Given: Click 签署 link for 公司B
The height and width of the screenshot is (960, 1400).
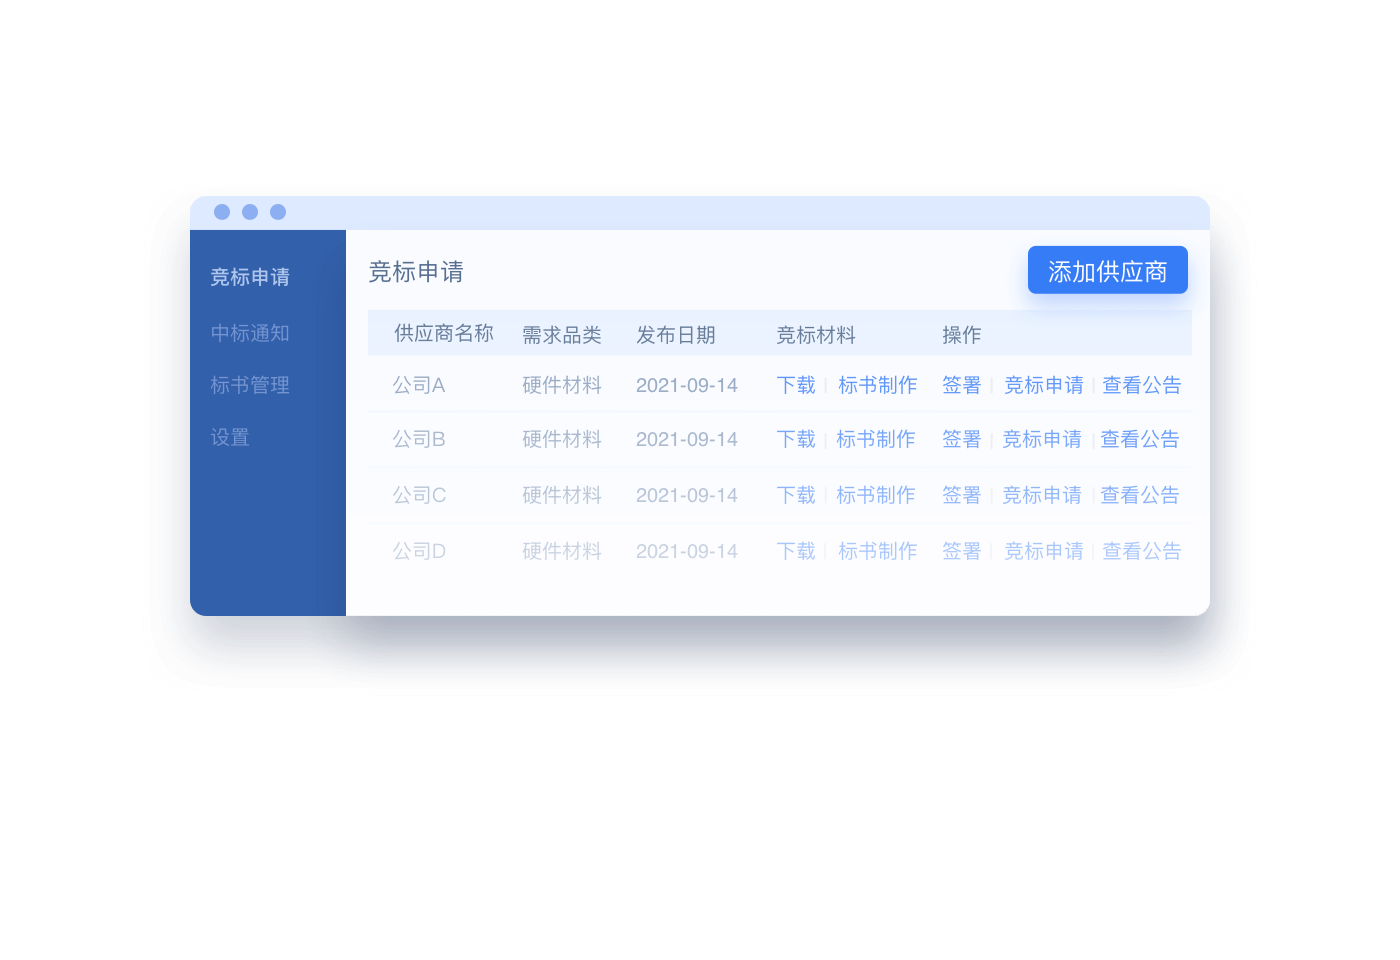Looking at the screenshot, I should coord(961,439).
